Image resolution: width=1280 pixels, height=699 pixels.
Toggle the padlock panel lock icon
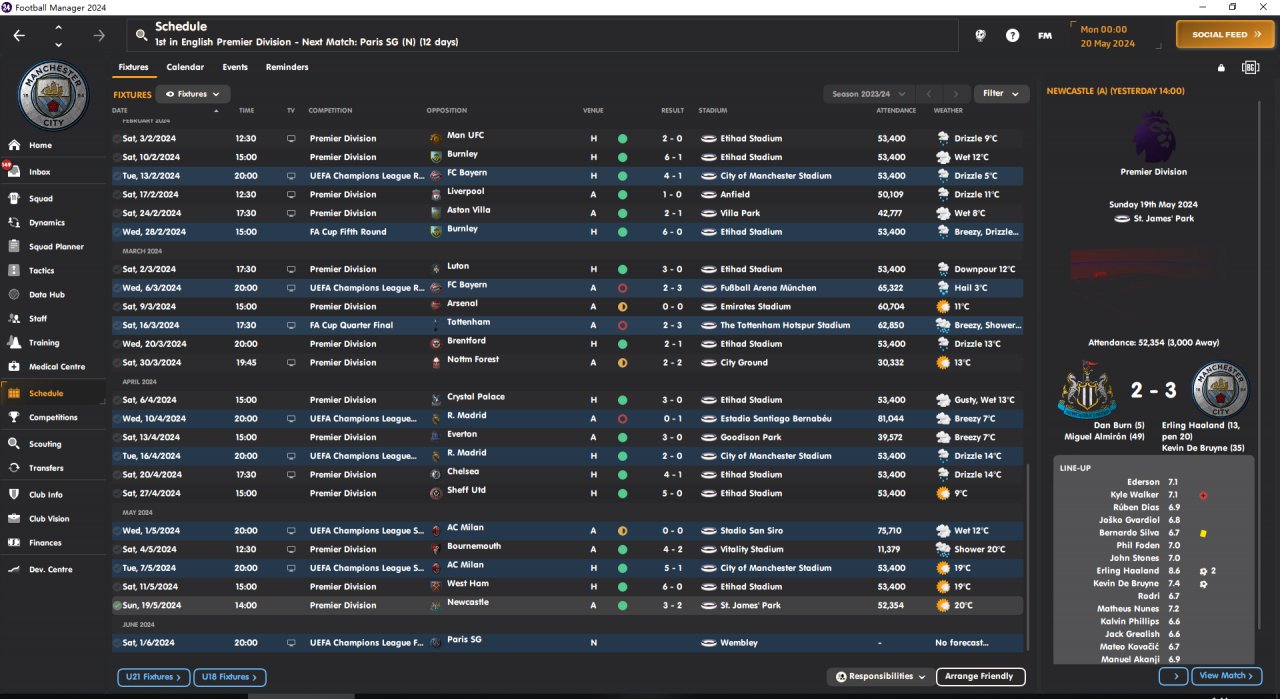click(1220, 68)
